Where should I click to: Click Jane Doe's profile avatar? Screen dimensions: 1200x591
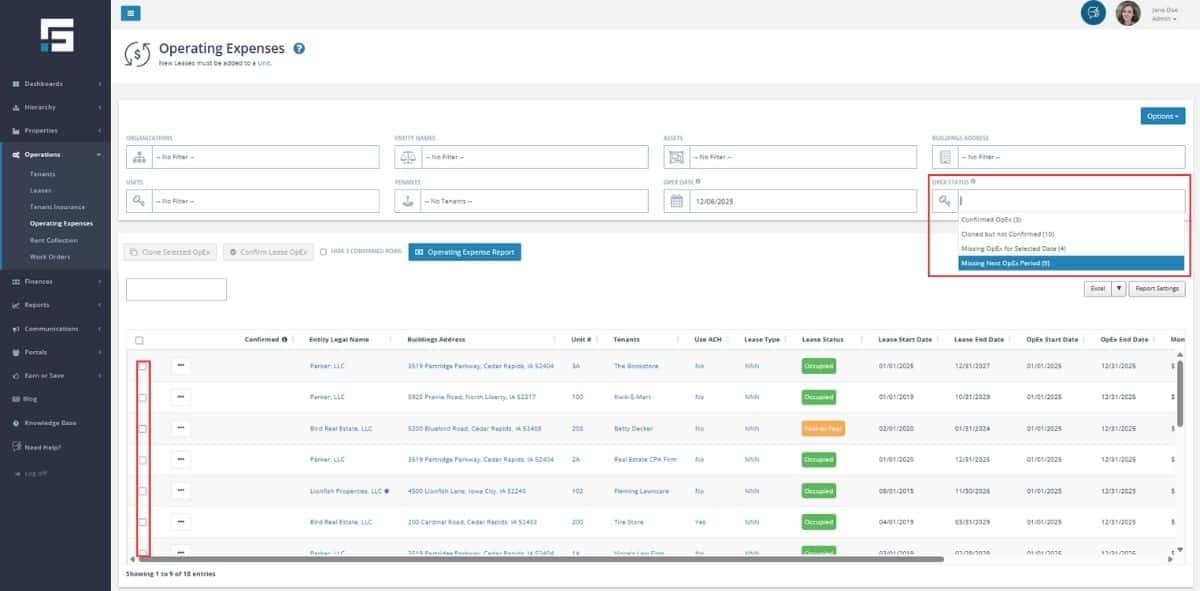[x=1128, y=13]
